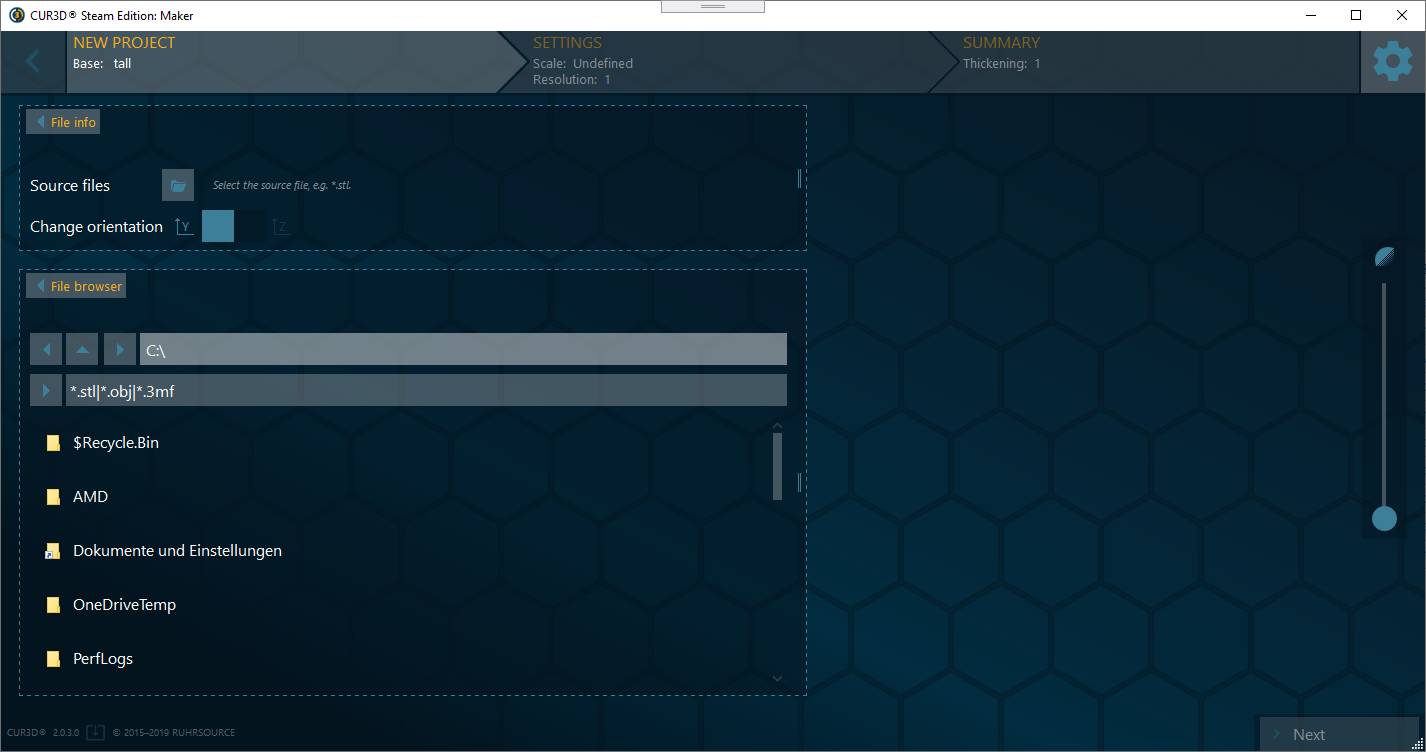The height and width of the screenshot is (752, 1426).
Task: Go up one directory level
Action: 82,350
